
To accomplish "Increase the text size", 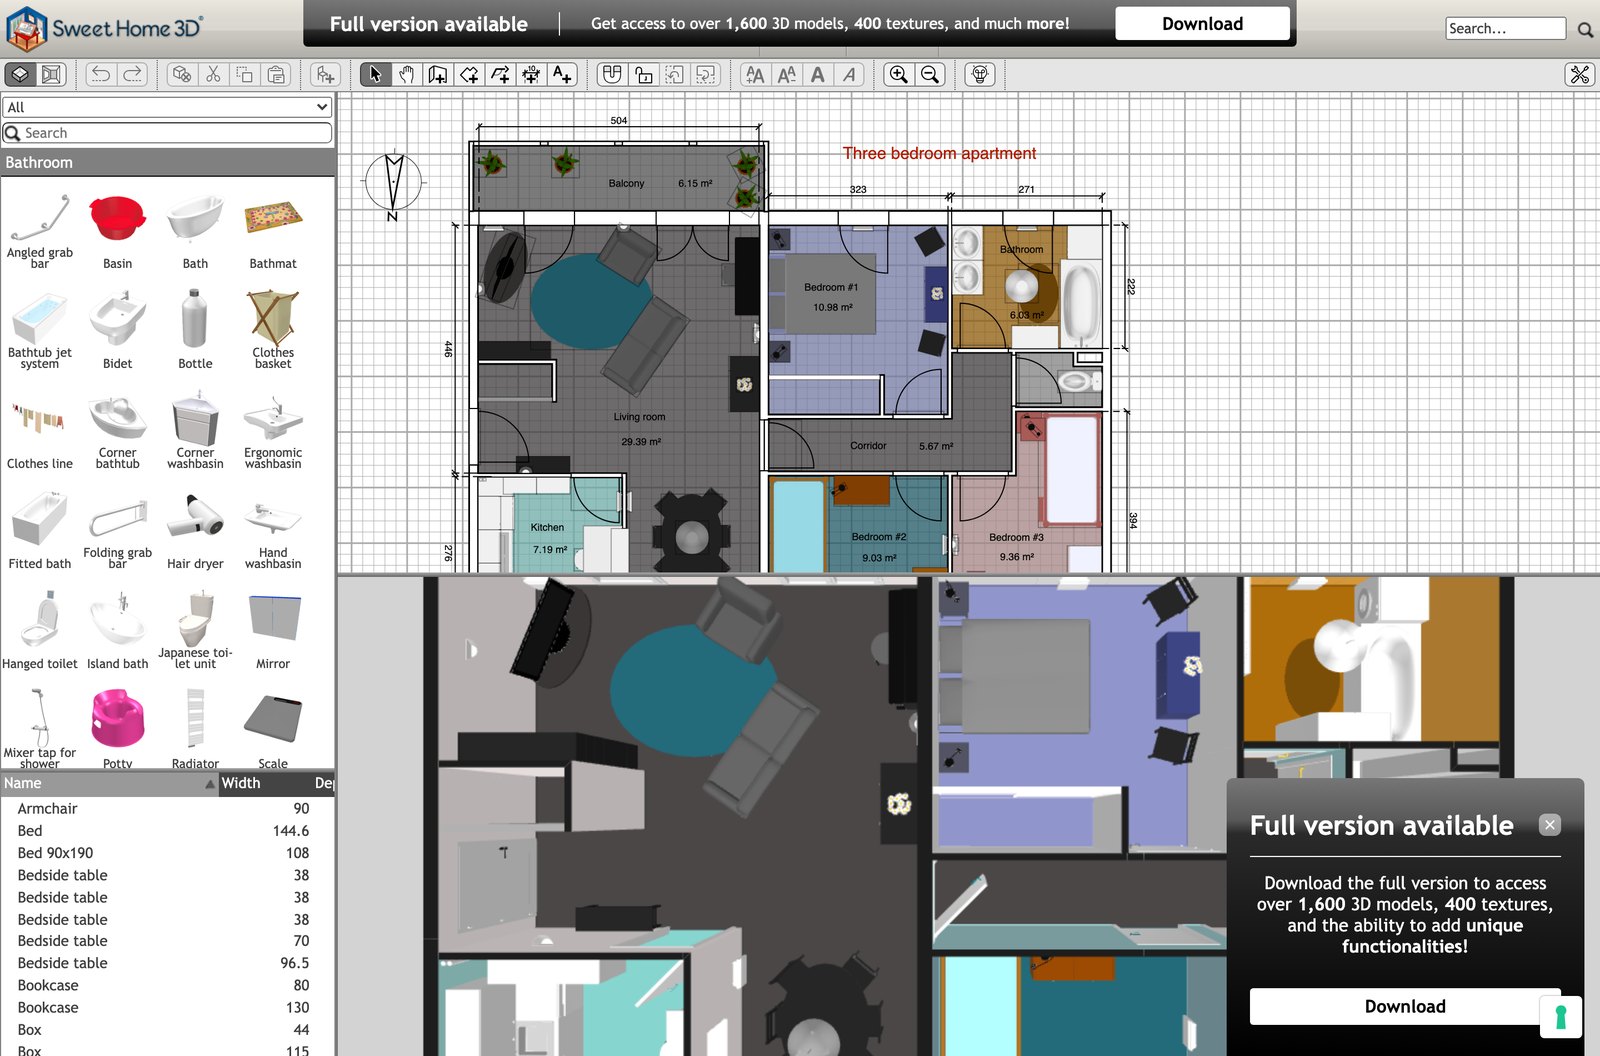I will [755, 74].
